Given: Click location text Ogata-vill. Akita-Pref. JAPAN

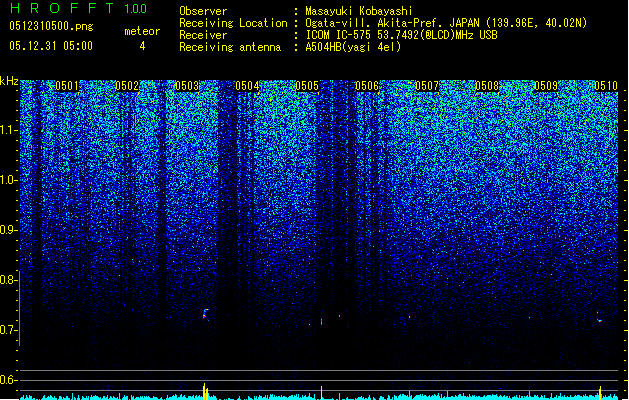Looking at the screenshot, I should click(x=392, y=23).
